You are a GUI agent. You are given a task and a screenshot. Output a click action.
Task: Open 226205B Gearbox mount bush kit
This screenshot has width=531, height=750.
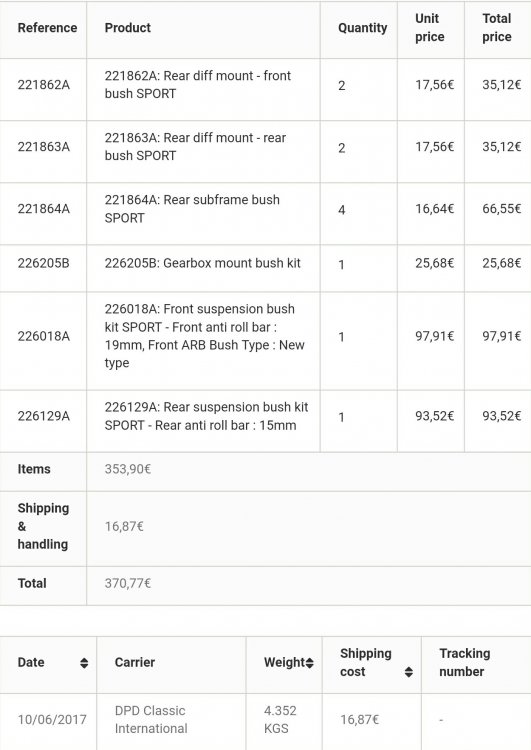(202, 263)
